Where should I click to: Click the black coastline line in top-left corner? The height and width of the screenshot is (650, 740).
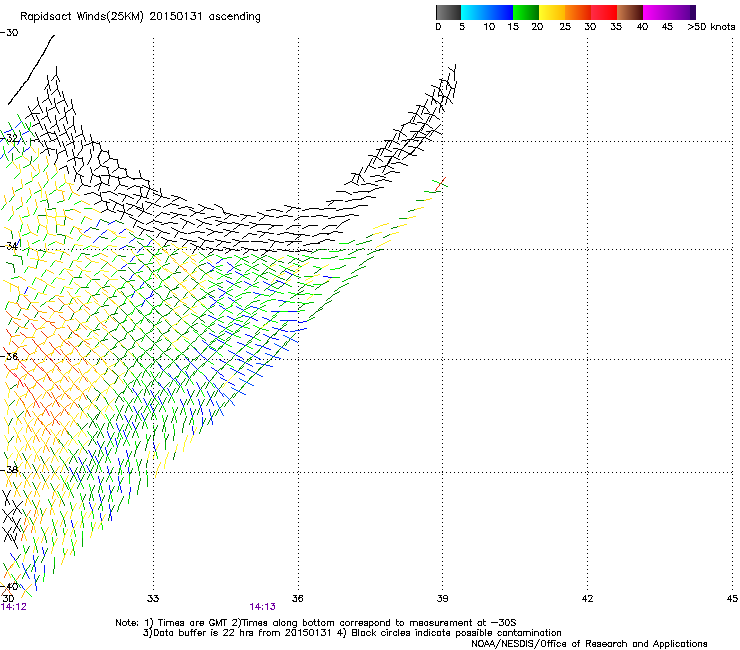coord(31,70)
